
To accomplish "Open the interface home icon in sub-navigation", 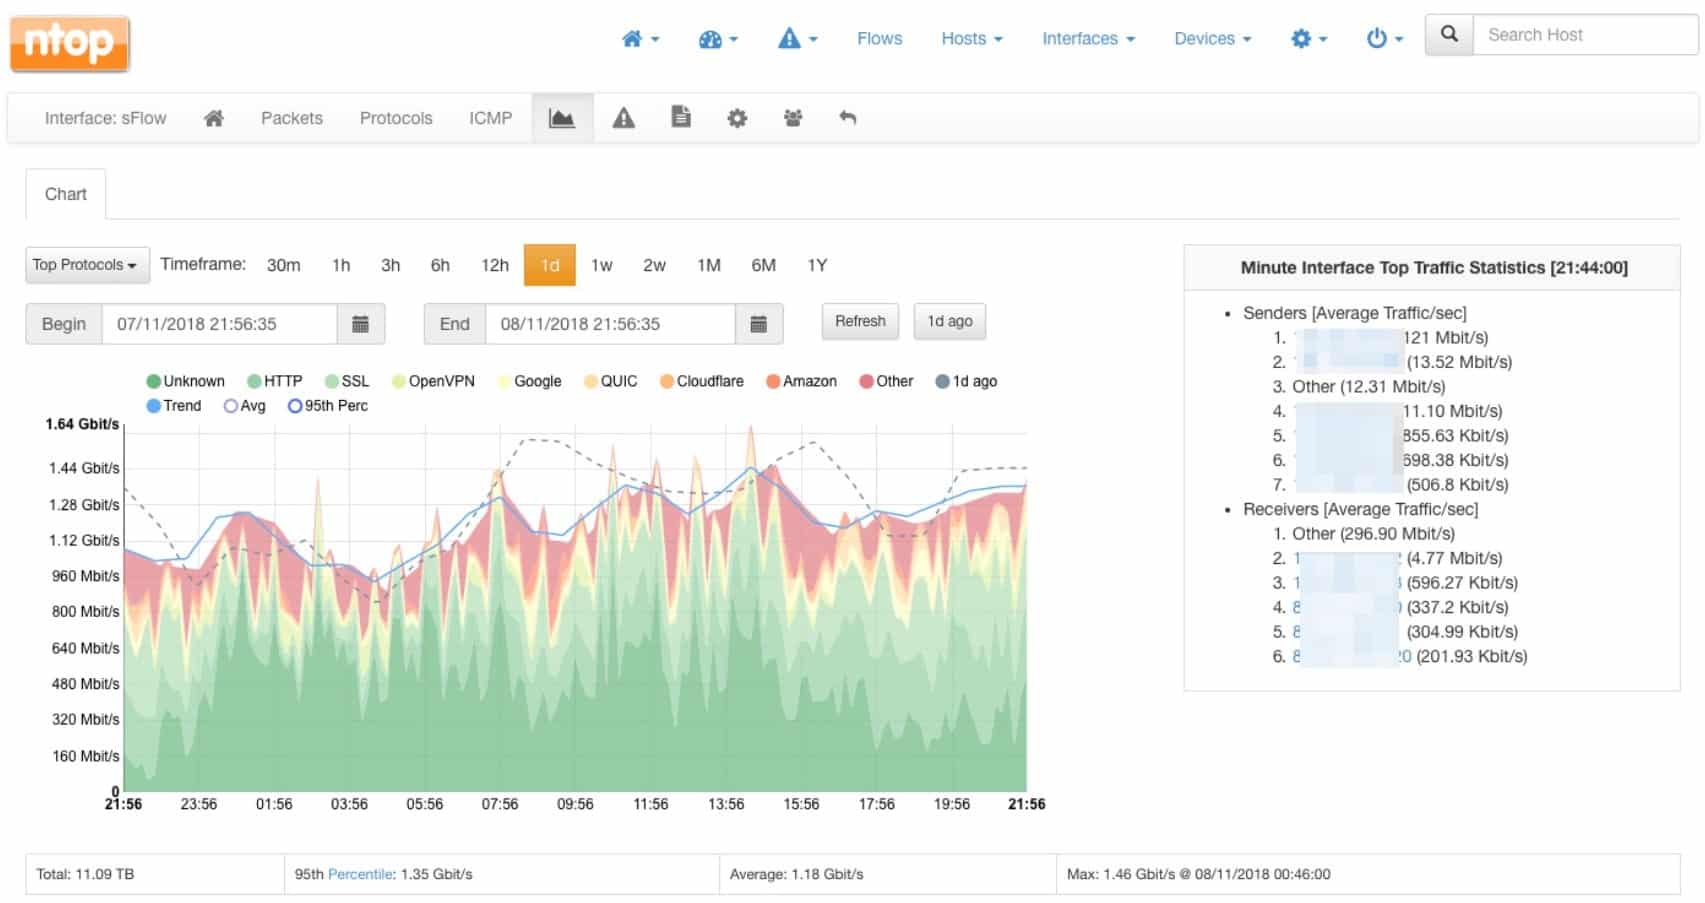I will point(213,118).
